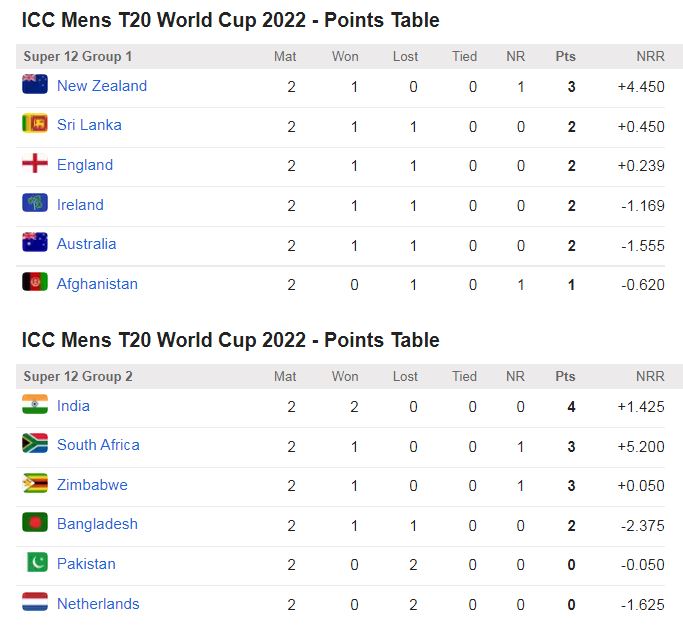Open the Sri Lanka team link
This screenshot has height=633, width=683.
tap(89, 125)
